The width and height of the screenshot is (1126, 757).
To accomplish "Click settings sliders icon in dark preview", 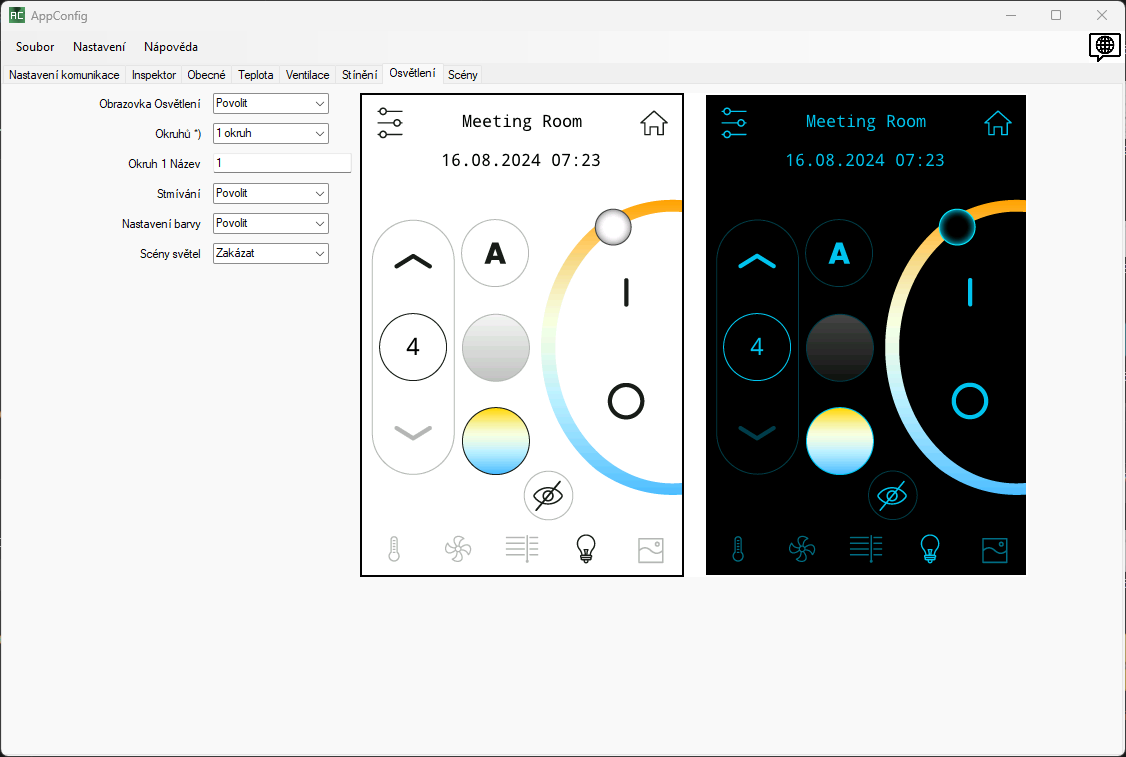I will 734,123.
